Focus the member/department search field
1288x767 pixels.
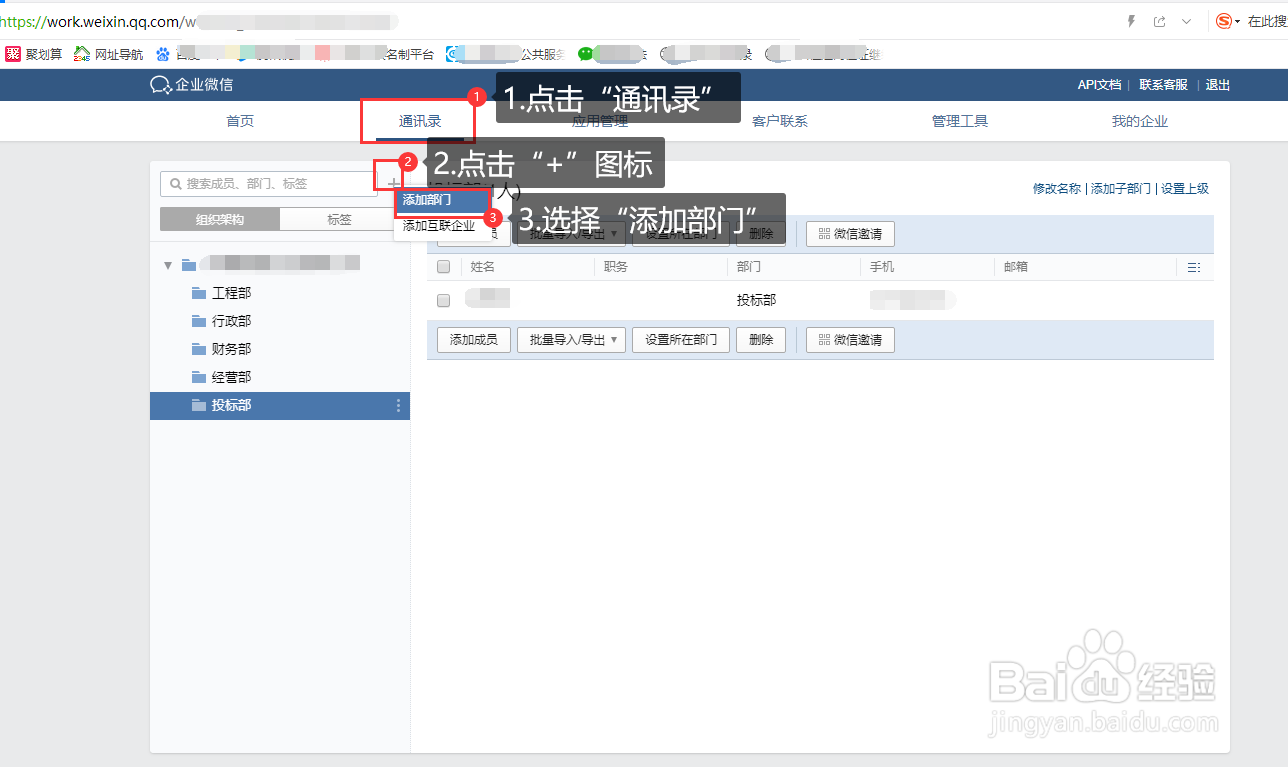(x=269, y=184)
